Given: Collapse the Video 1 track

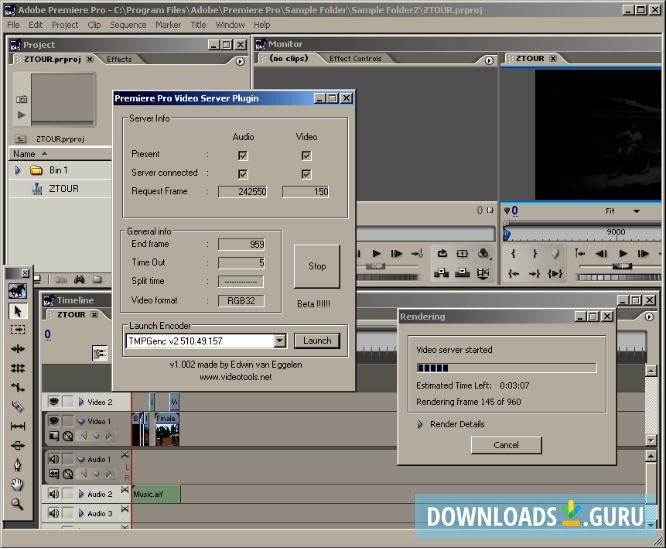Looking at the screenshot, I should pos(81,421).
